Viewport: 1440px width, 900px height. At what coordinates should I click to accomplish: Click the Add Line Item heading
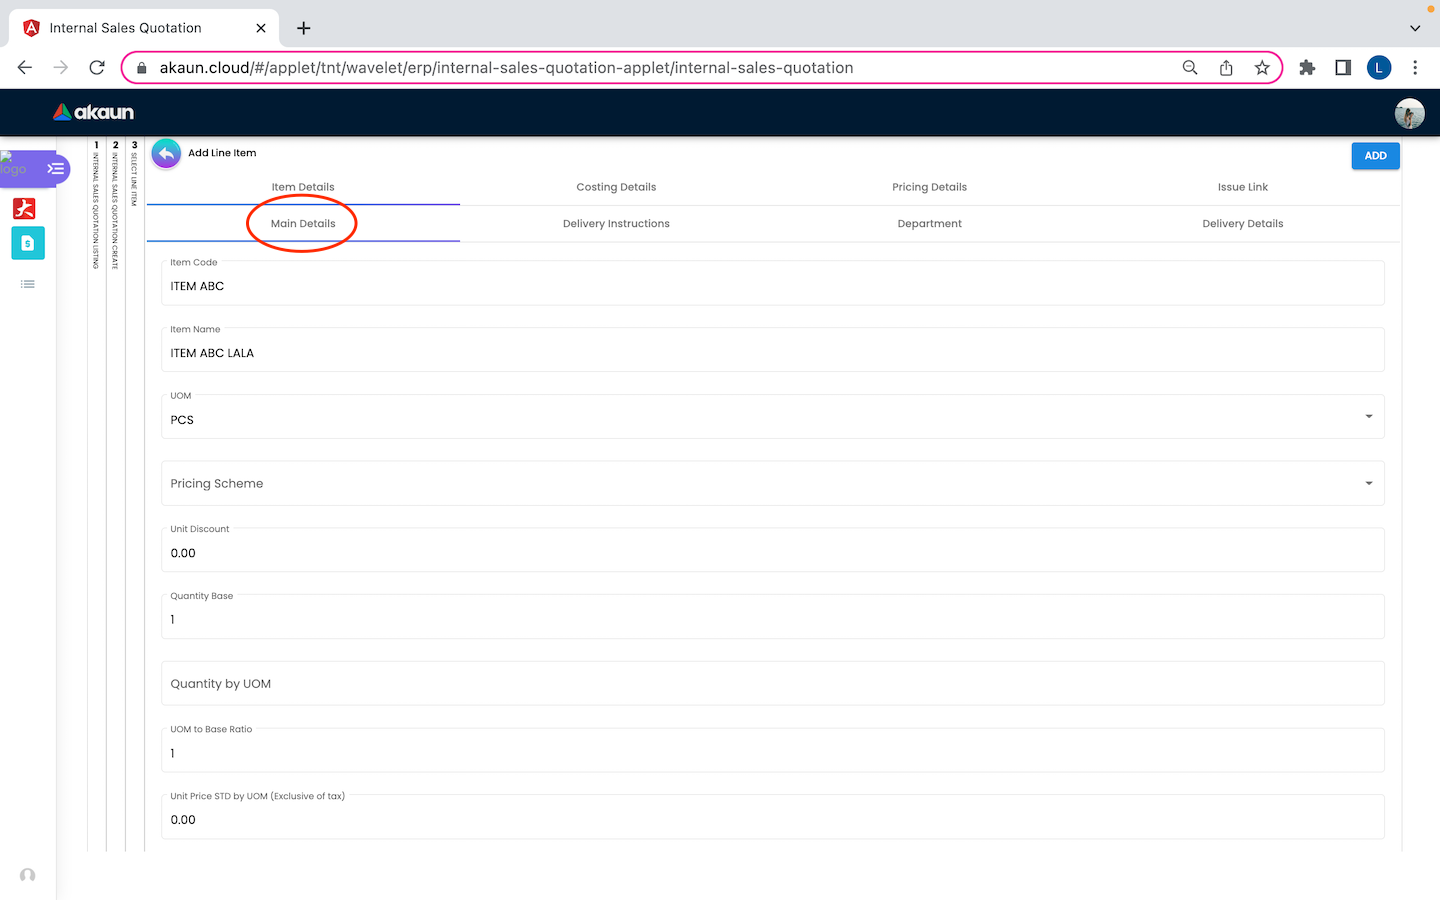222,153
